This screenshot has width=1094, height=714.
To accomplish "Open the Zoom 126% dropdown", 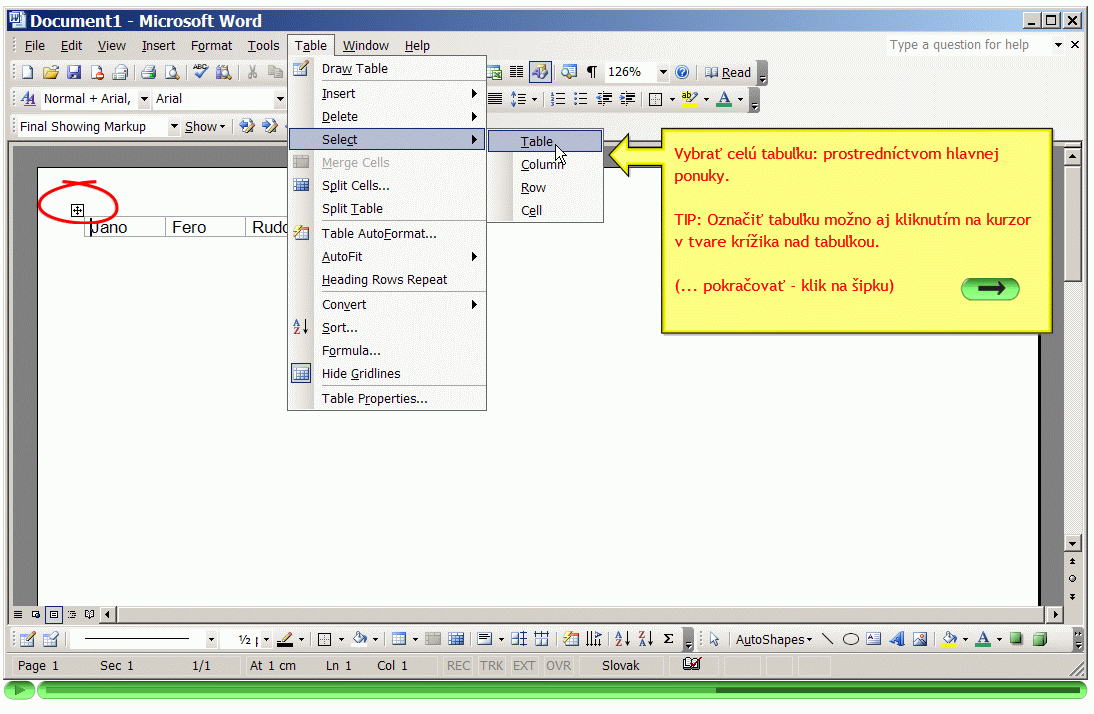I will tap(663, 72).
